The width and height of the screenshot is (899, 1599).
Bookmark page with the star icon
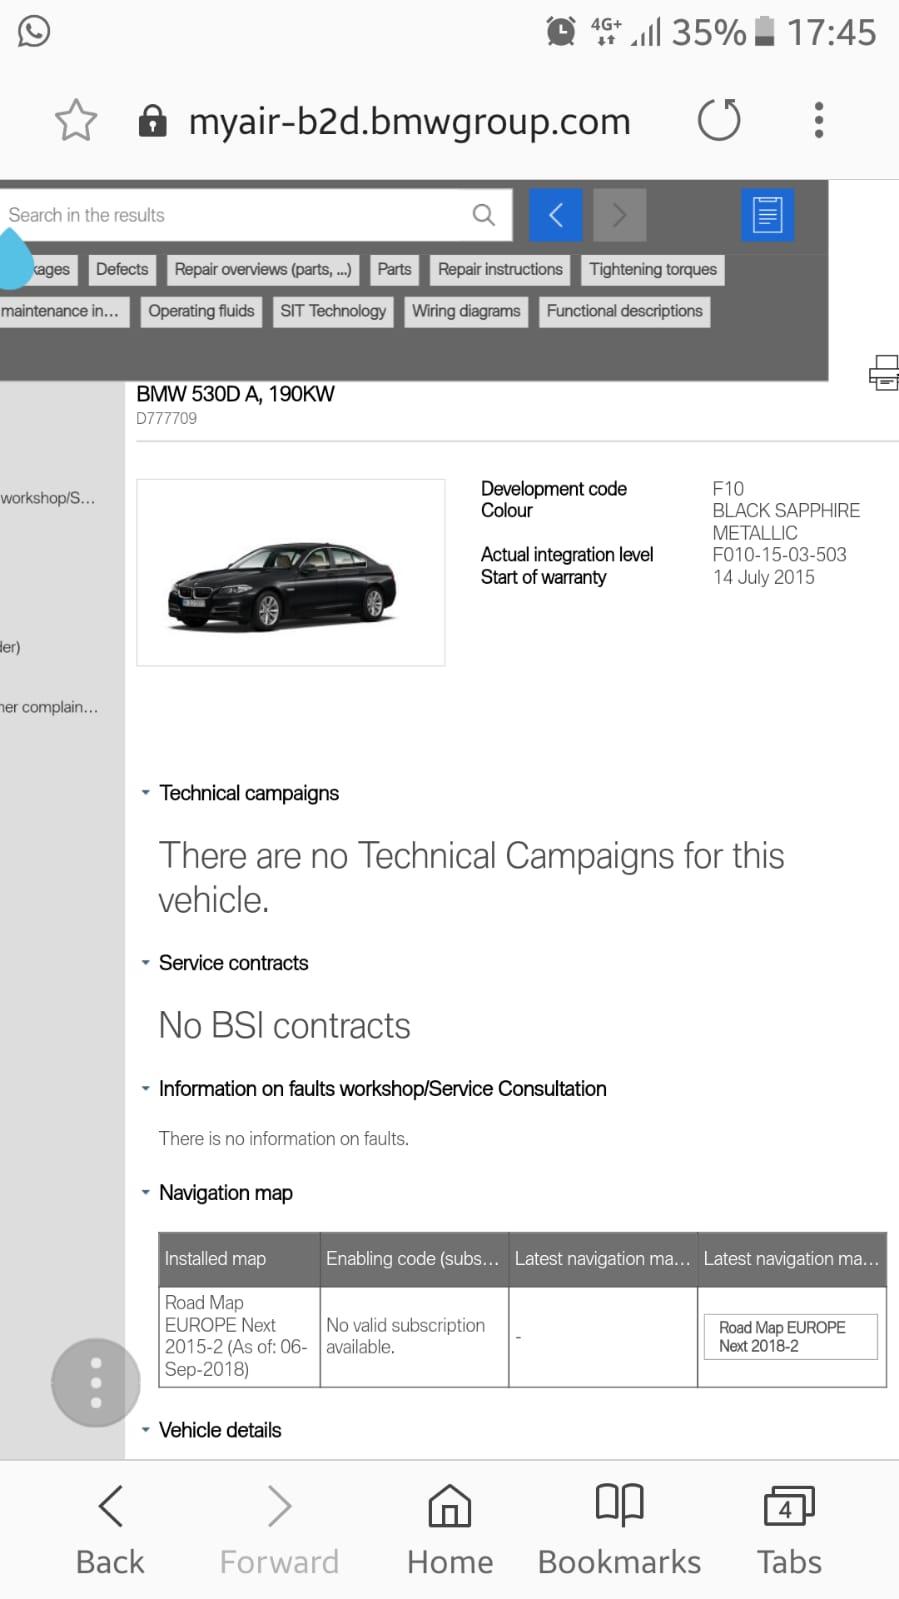tap(76, 121)
